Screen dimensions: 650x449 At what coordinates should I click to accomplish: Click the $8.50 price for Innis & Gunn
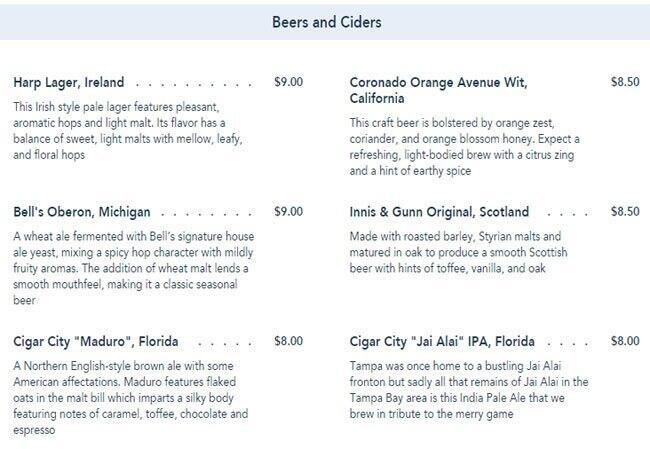coord(624,211)
